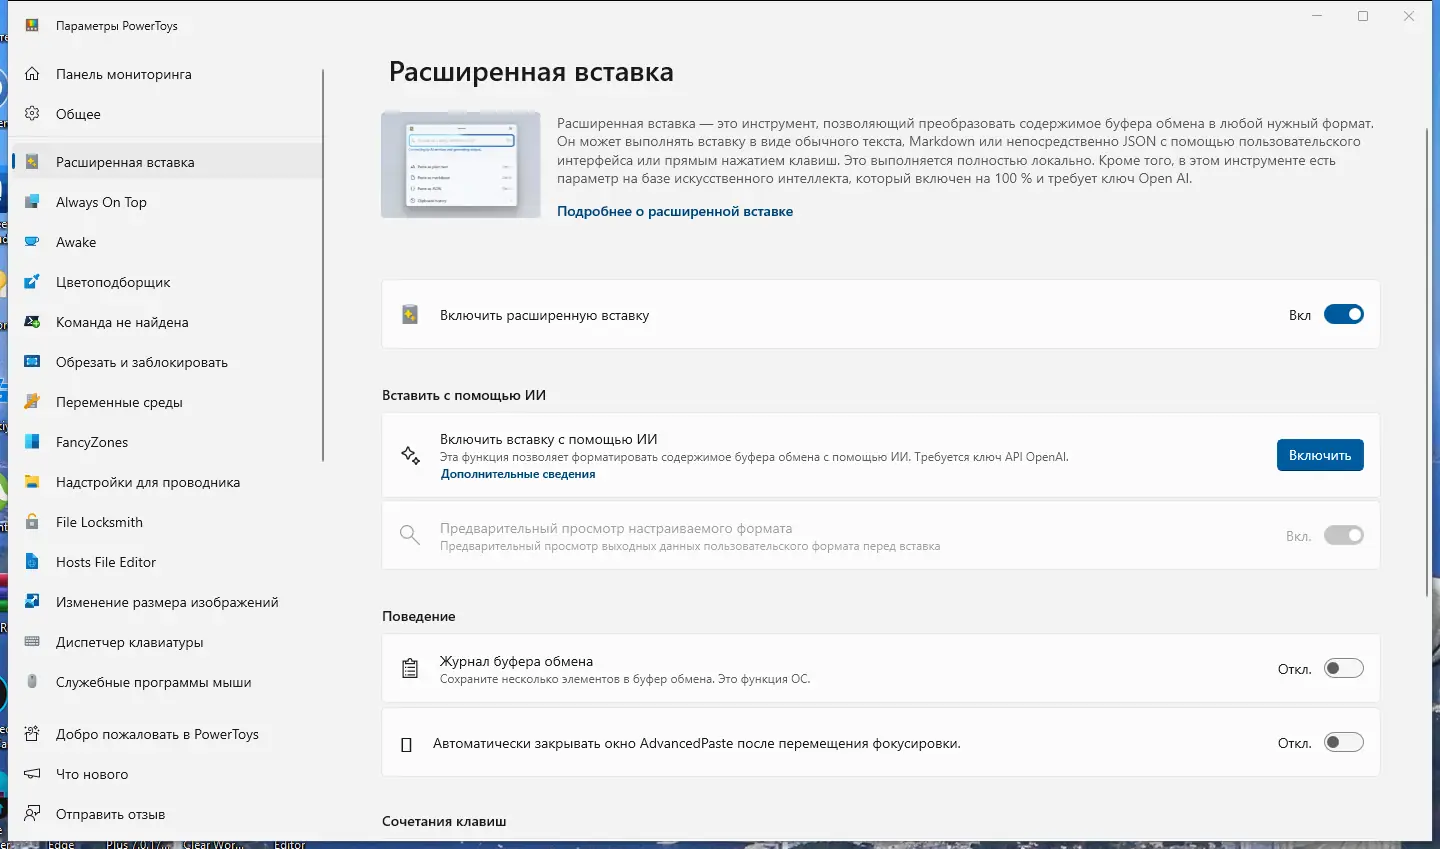Select 'Надстройки для проводника' sidebar label

pyautogui.click(x=148, y=483)
